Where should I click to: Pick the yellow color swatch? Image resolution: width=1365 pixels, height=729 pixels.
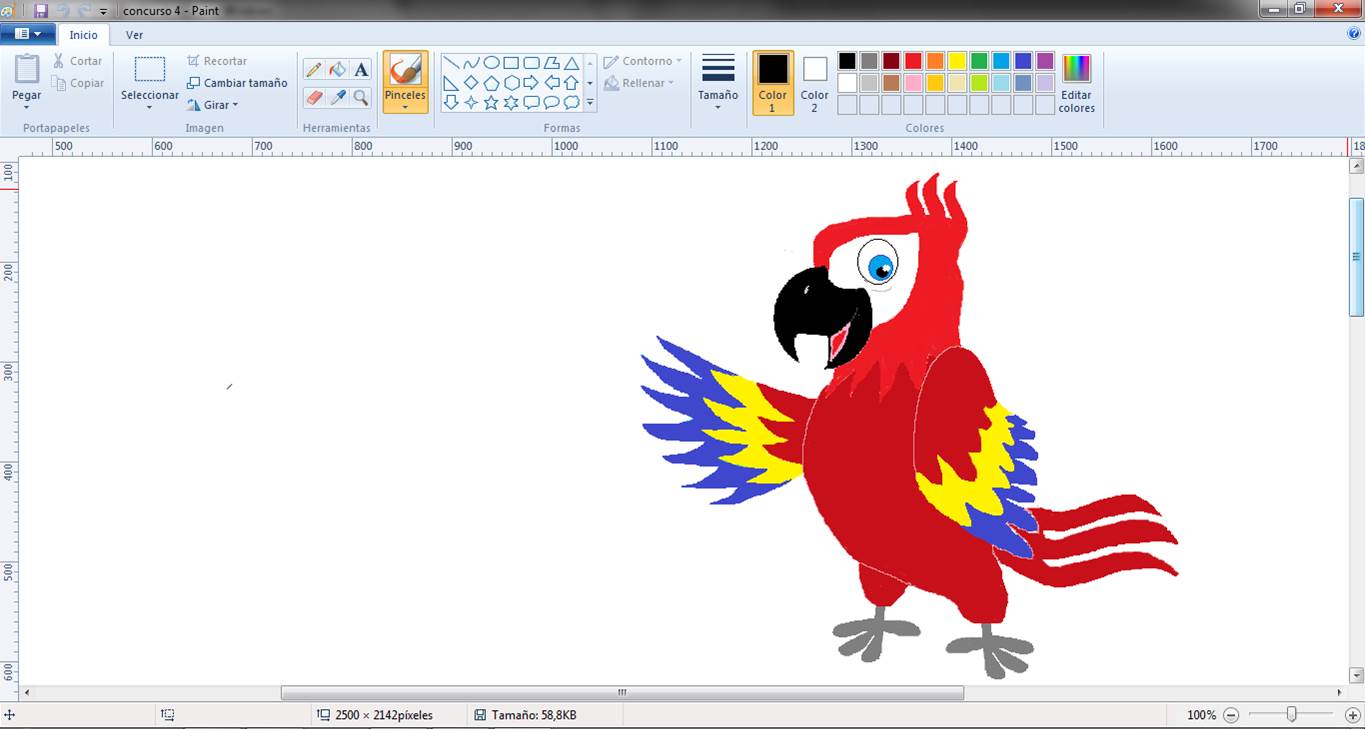point(957,61)
